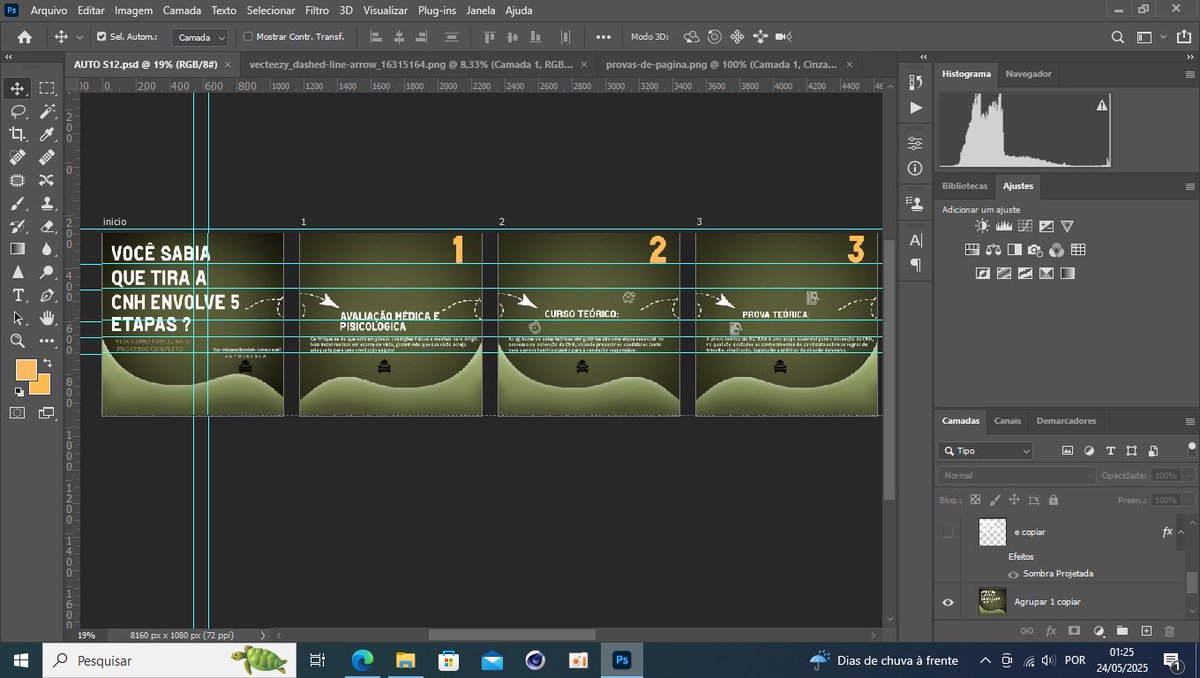Open the Preen. fill dropdown
The width and height of the screenshot is (1200, 678).
(x=1187, y=499)
